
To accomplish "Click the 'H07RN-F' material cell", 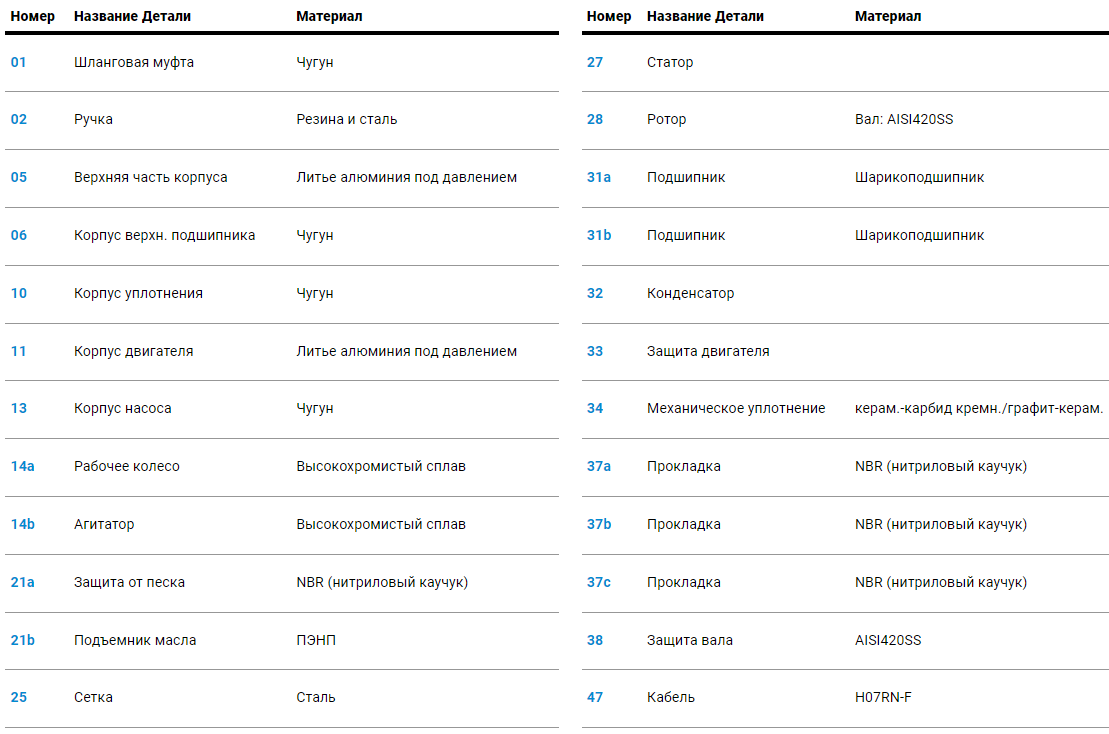I will pos(883,697).
